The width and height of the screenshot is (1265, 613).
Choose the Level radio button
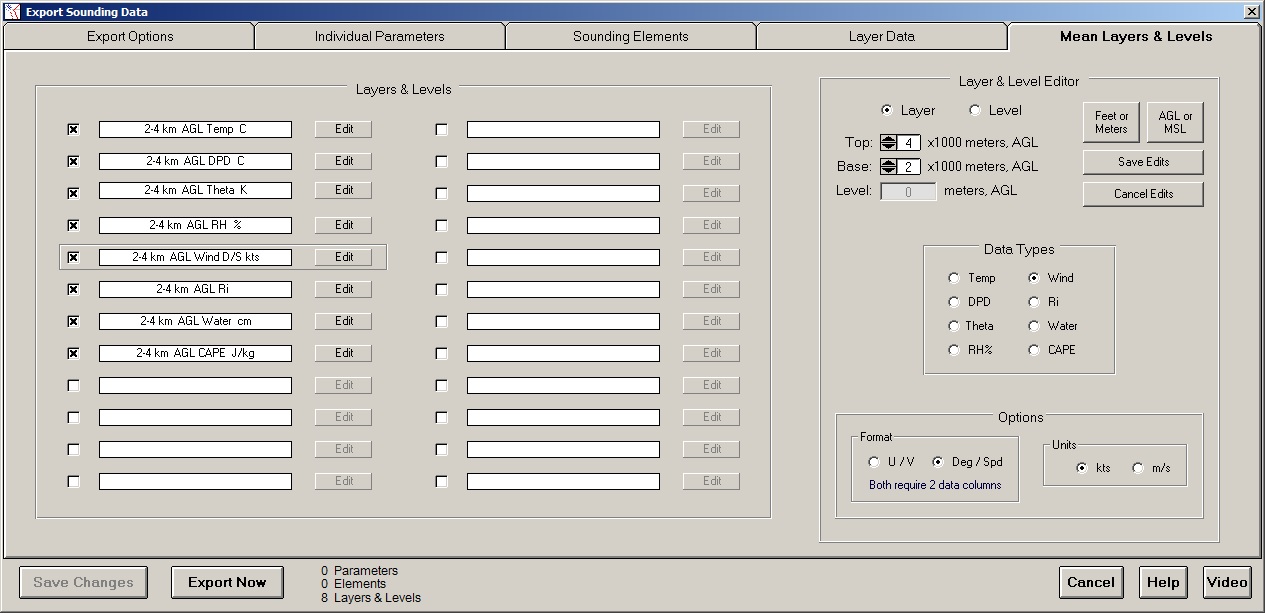[975, 110]
